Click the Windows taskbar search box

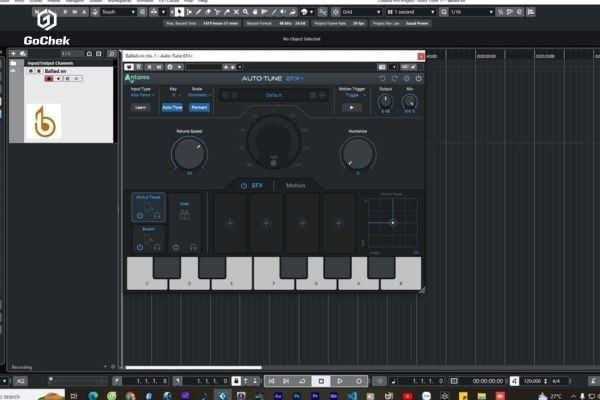(x=18, y=396)
